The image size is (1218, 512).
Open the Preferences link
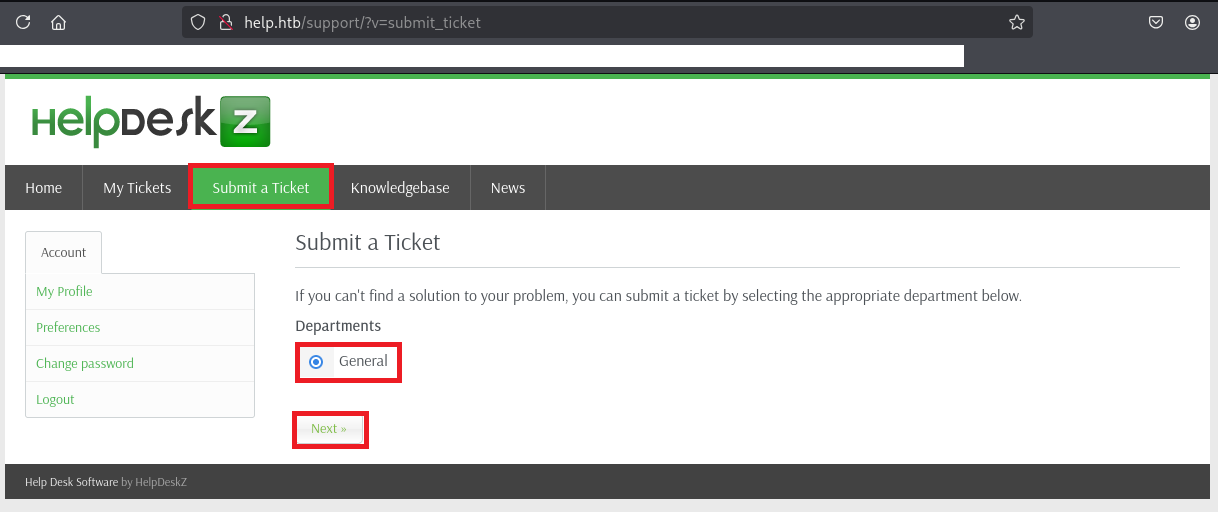coord(68,327)
